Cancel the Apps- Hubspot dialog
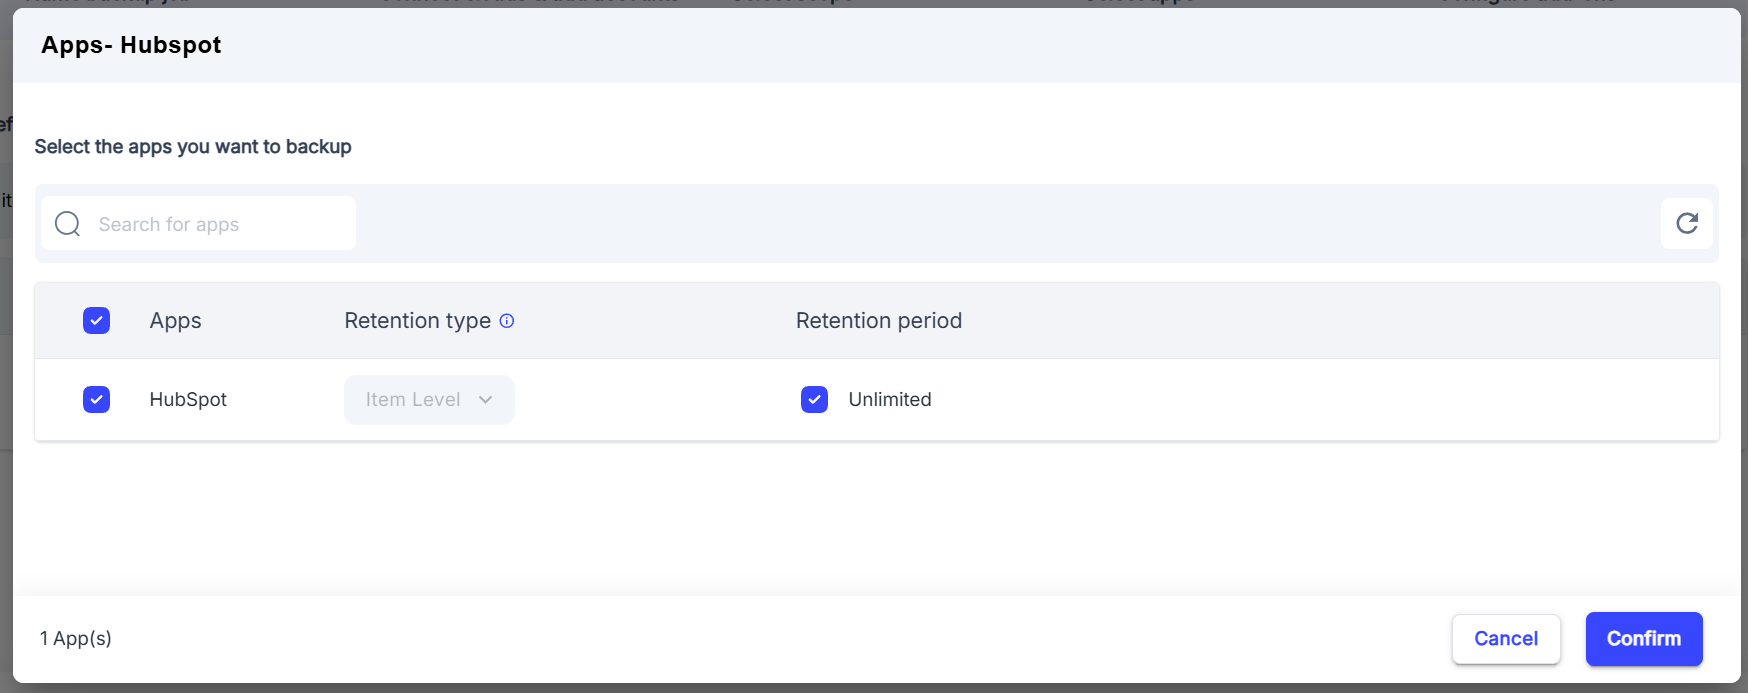1748x693 pixels. pyautogui.click(x=1506, y=639)
